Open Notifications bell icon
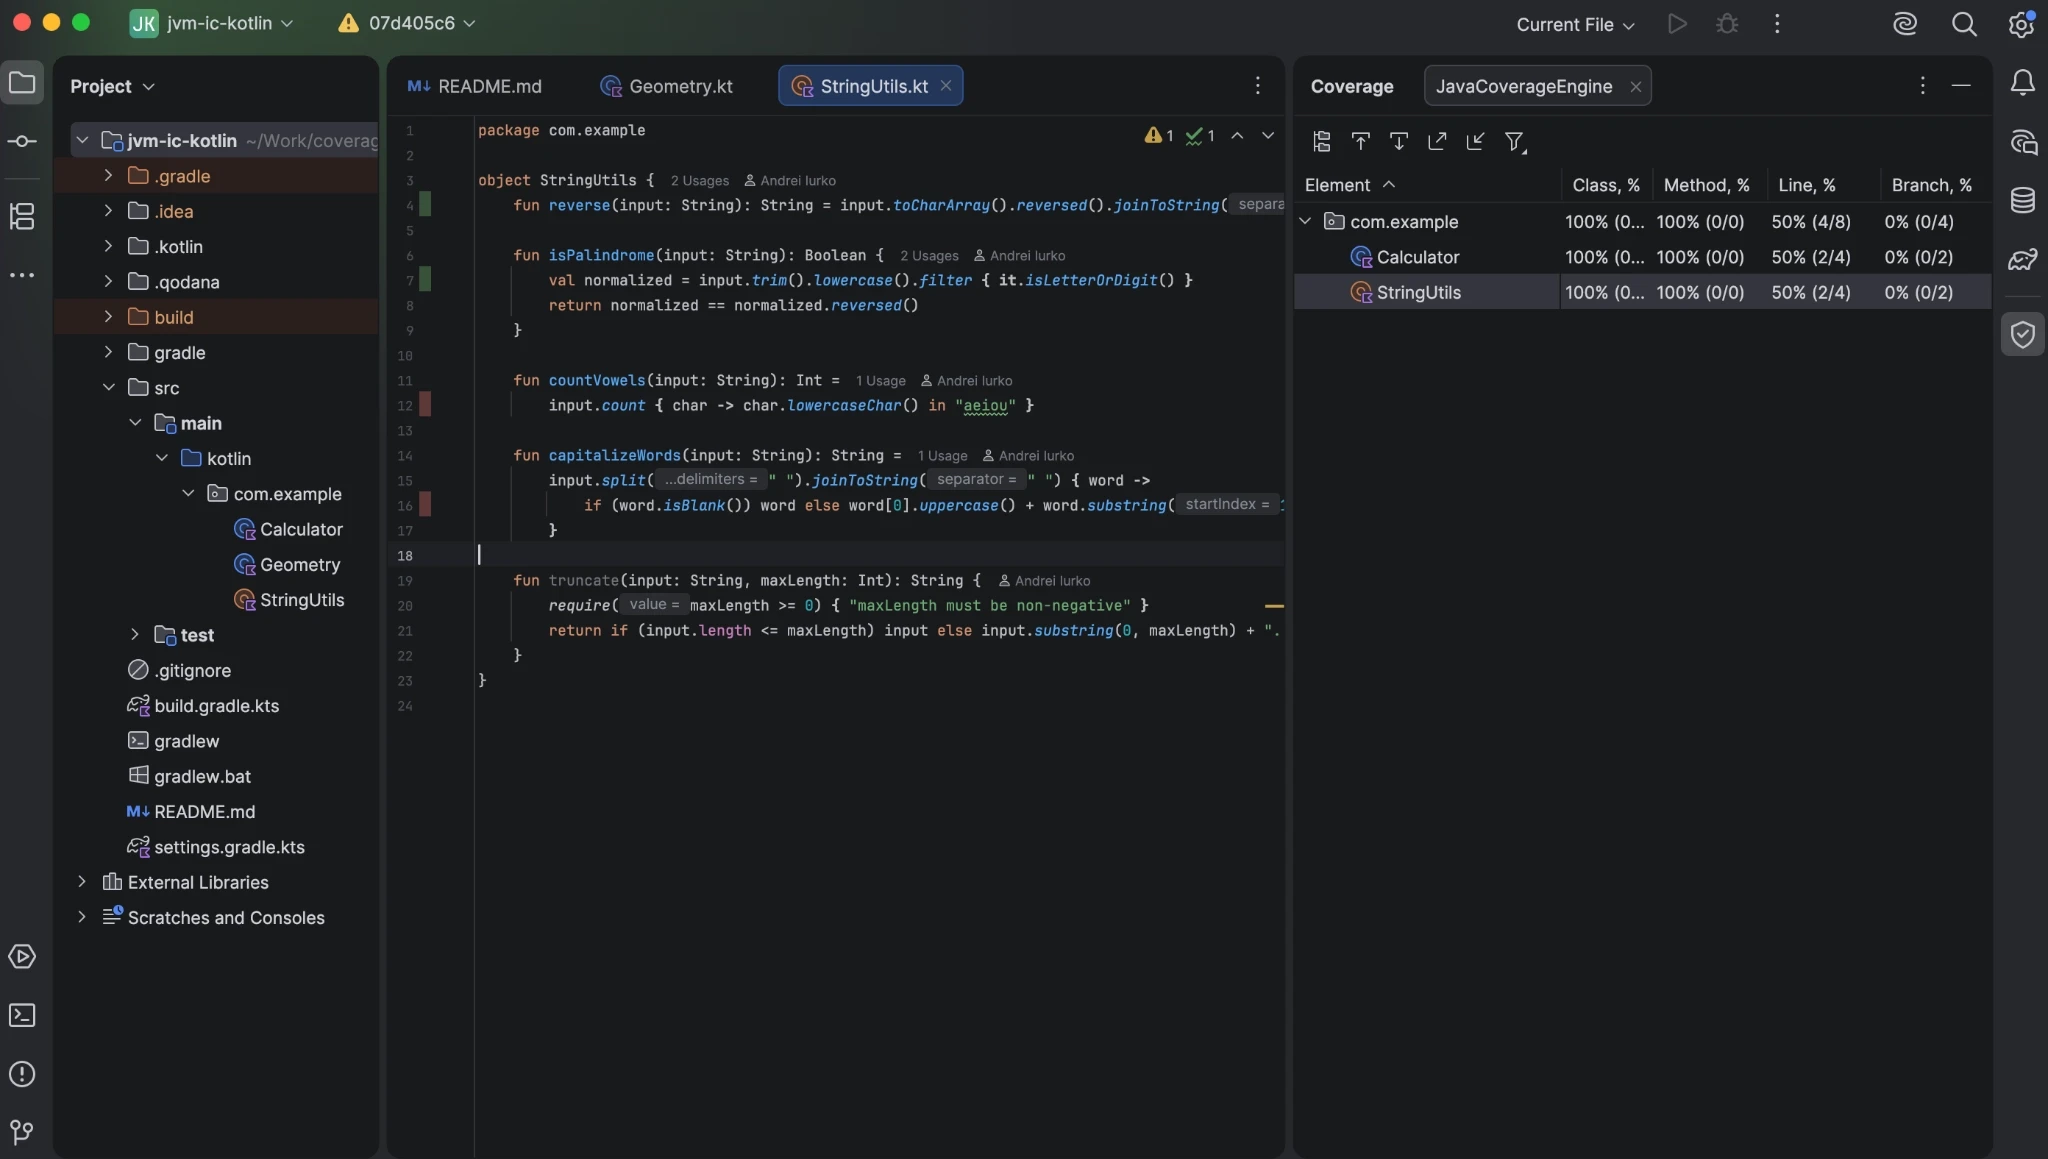Image resolution: width=2048 pixels, height=1159 pixels. 2023,83
